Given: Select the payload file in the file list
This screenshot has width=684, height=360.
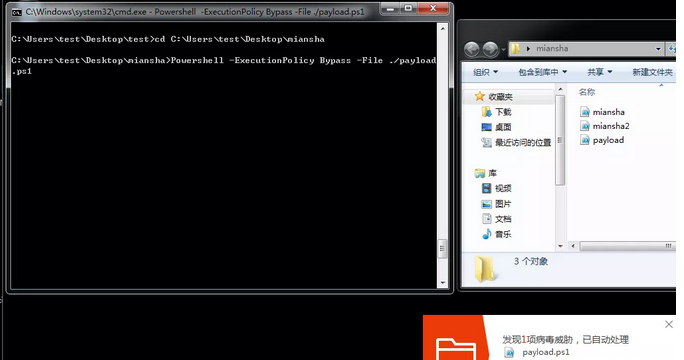Looking at the screenshot, I should point(608,140).
